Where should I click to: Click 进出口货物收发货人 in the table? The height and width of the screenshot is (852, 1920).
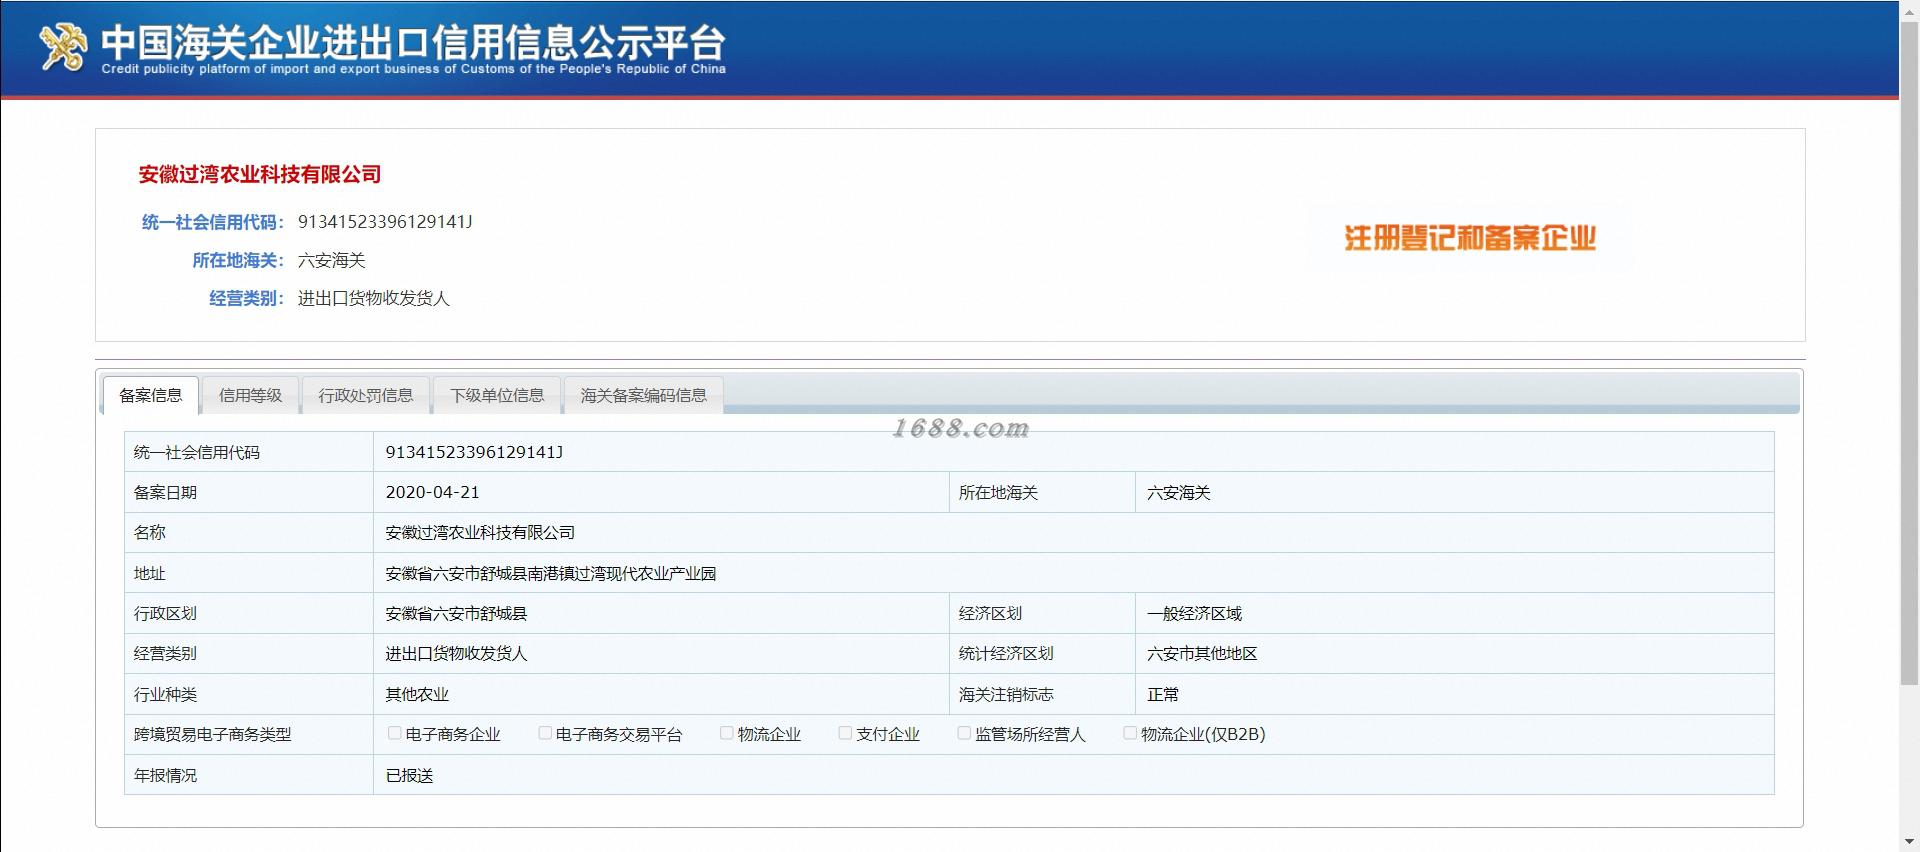click(457, 653)
